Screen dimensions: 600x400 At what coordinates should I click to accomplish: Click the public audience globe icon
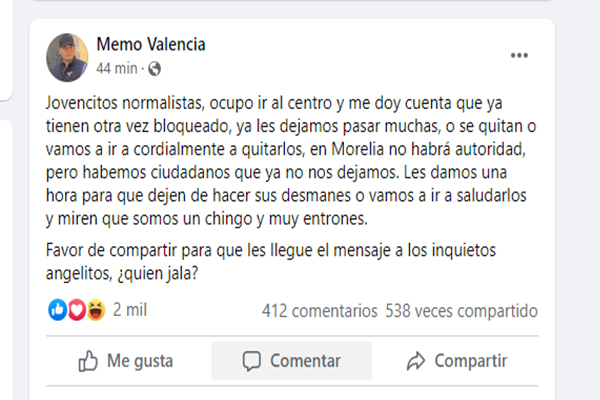154,69
